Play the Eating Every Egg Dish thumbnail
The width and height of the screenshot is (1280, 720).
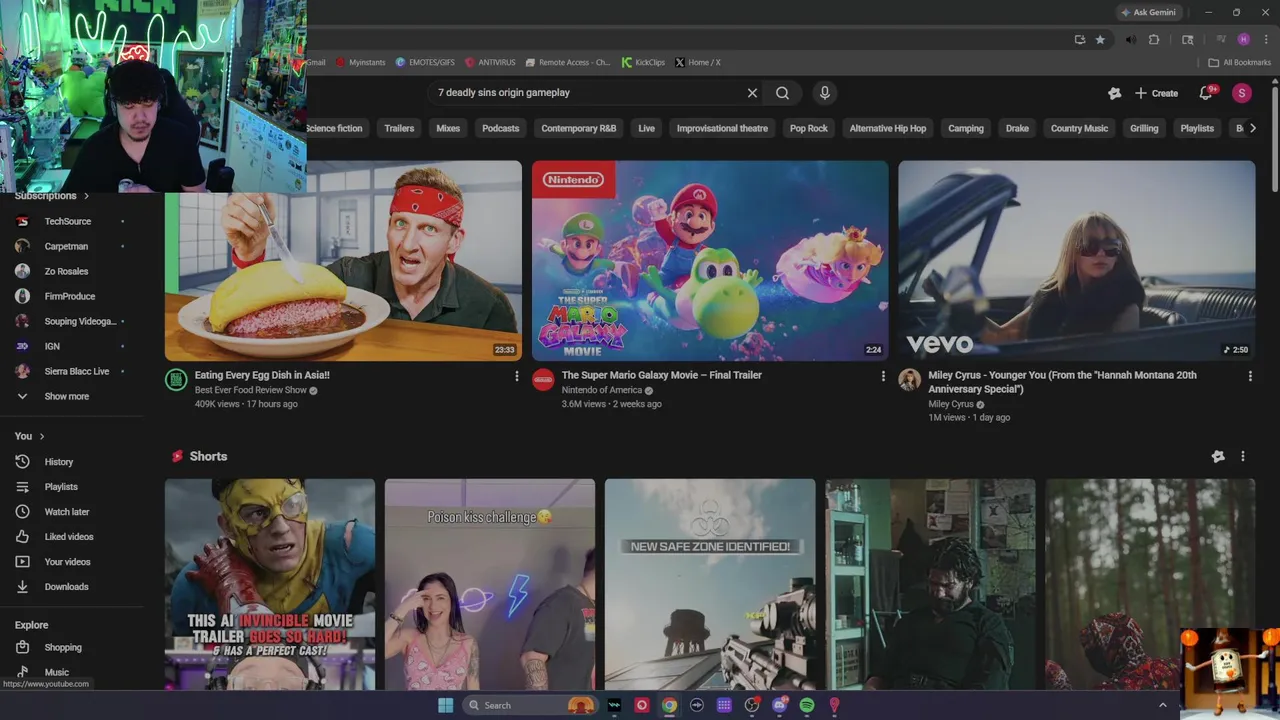(343, 260)
